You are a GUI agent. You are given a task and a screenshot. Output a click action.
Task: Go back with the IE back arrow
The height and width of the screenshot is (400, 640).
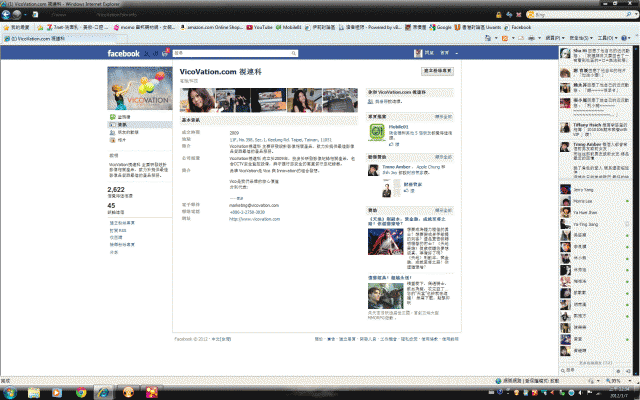6,15
